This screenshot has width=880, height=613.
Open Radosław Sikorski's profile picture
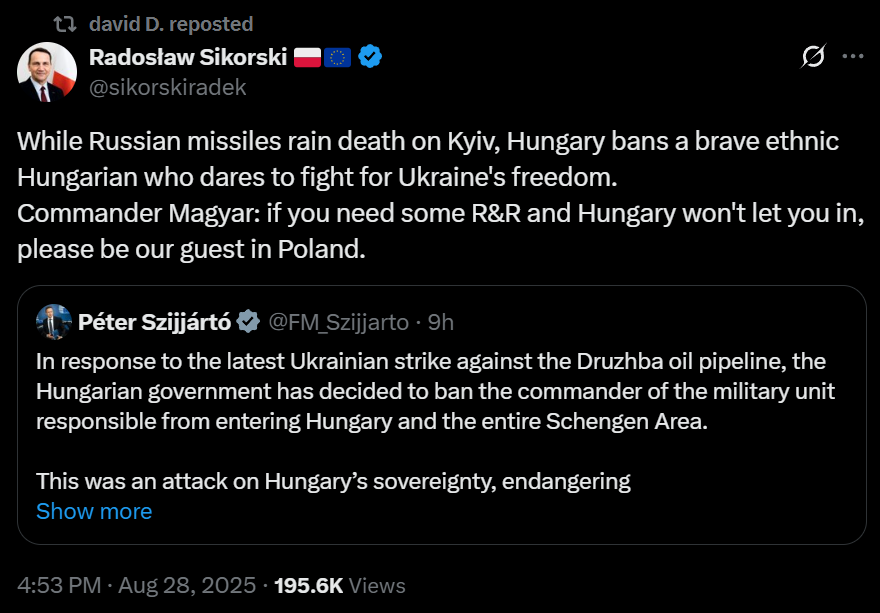pos(47,72)
